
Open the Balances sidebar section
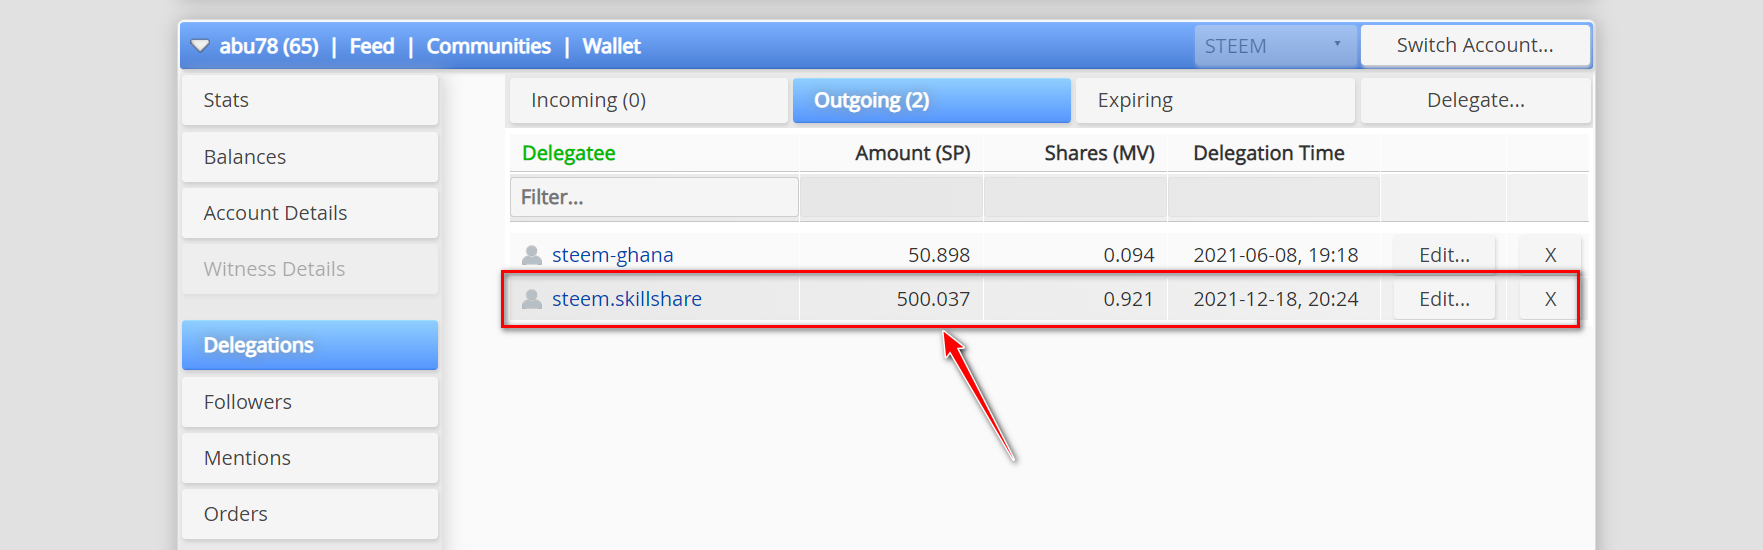tap(310, 157)
